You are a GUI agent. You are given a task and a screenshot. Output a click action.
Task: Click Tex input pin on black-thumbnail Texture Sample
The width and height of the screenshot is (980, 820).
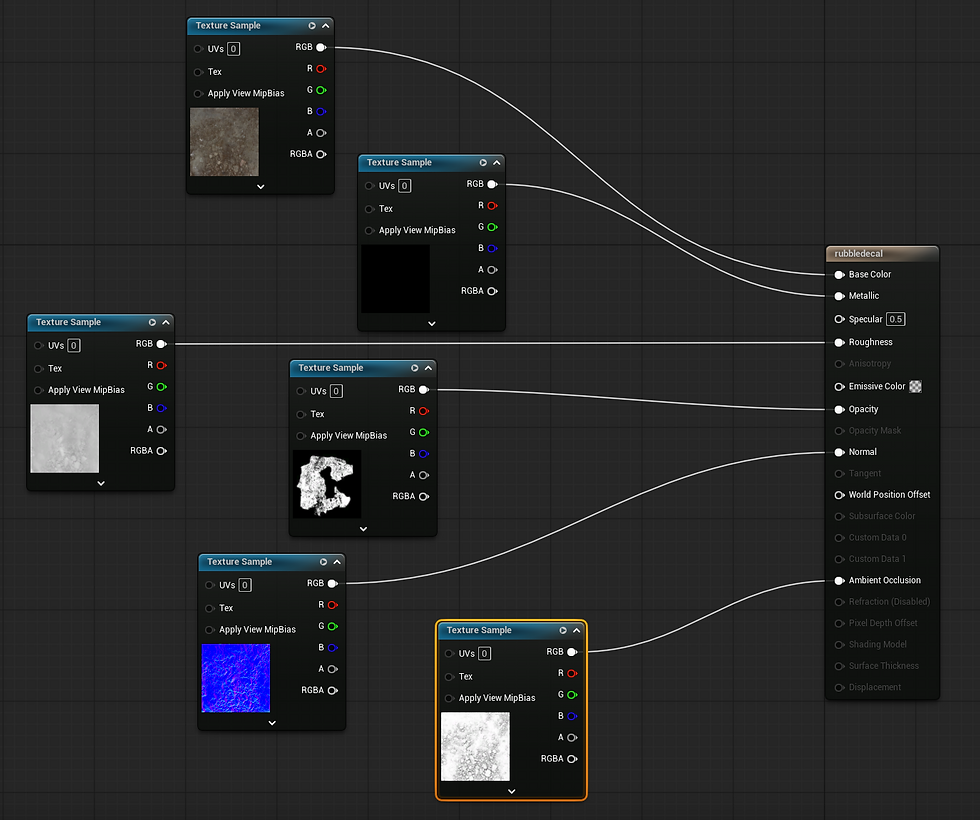[x=369, y=209]
